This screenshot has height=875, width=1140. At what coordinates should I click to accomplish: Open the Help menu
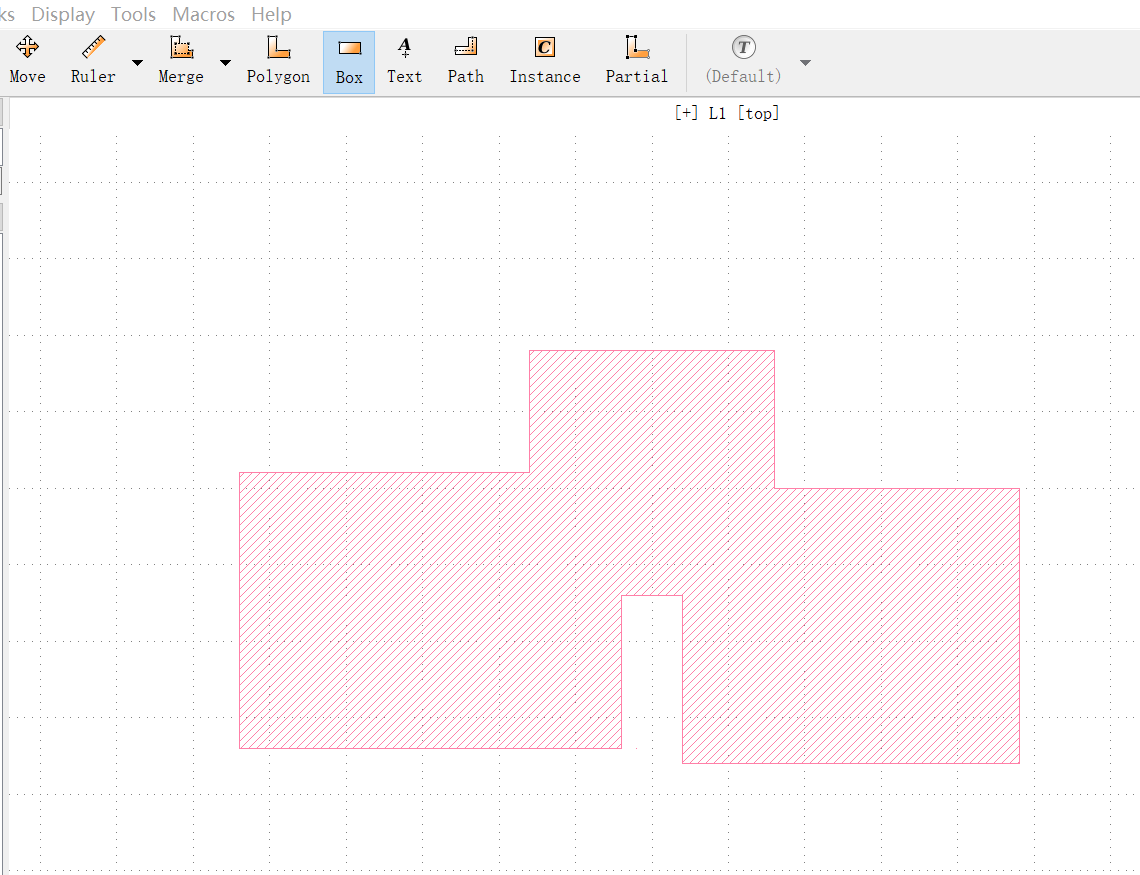pyautogui.click(x=271, y=14)
